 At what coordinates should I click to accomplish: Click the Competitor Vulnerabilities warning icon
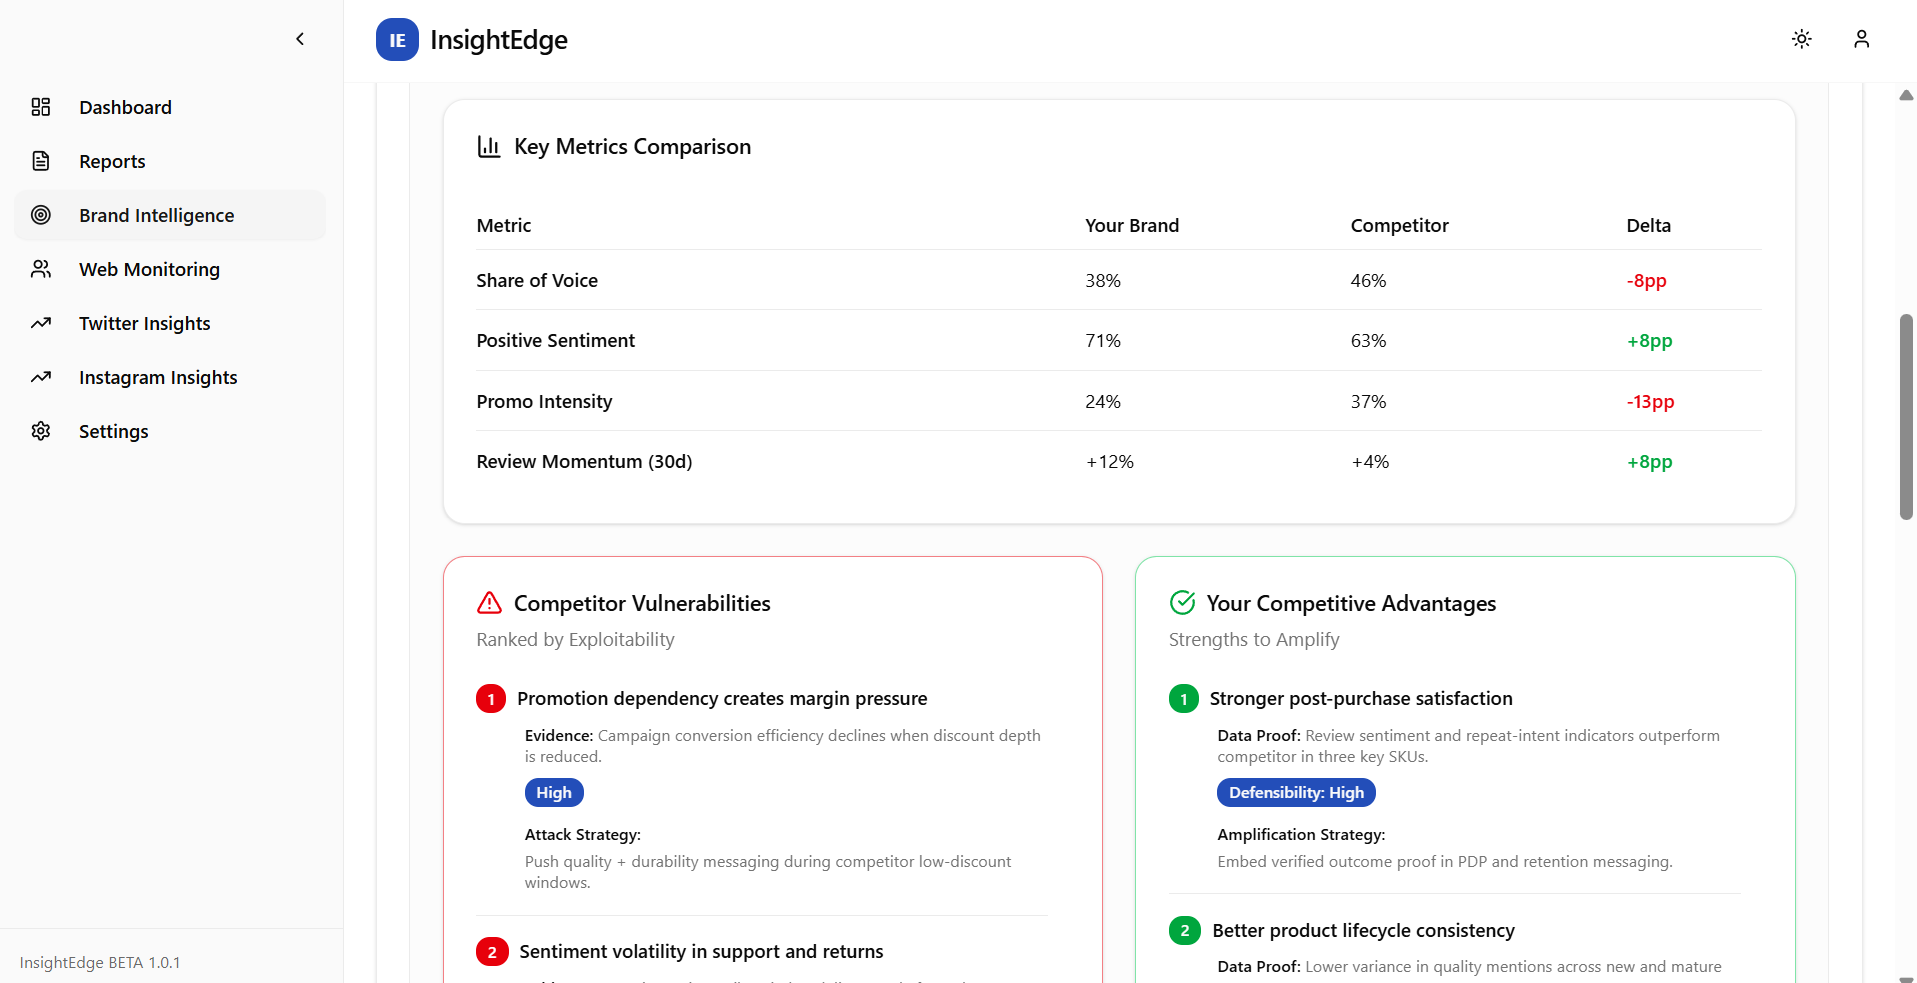[490, 602]
